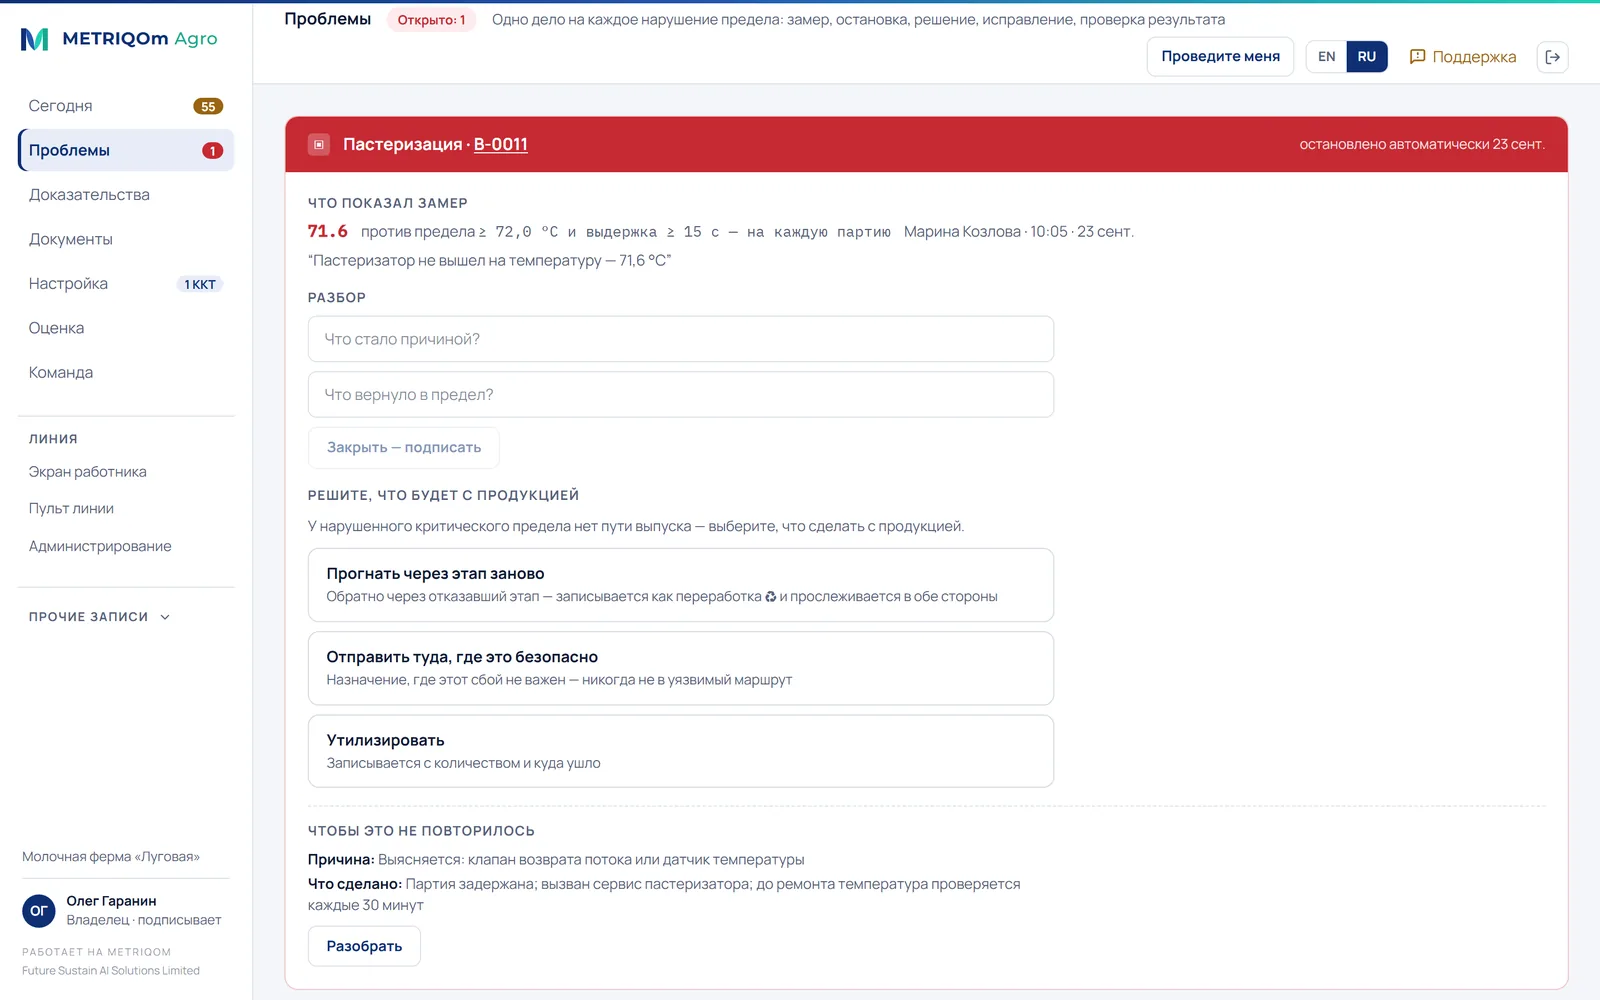Open the Настройка section

click(126, 284)
